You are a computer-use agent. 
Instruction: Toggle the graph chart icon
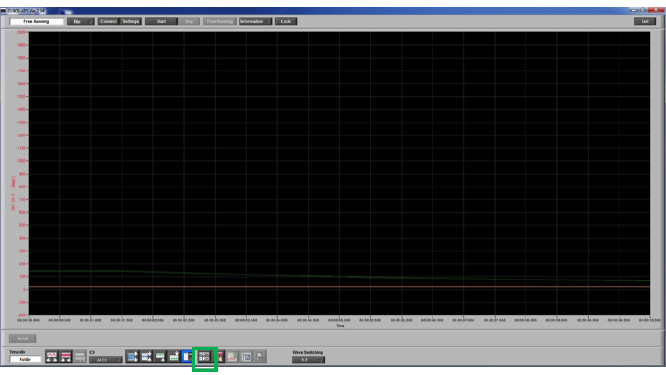click(232, 356)
